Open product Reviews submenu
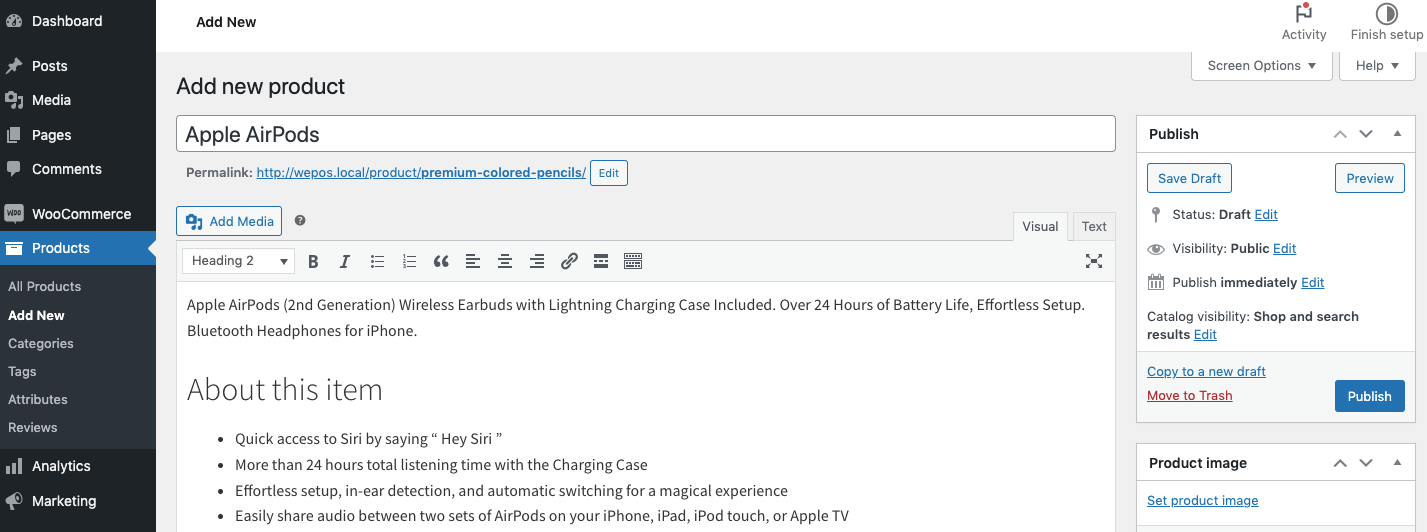1427x532 pixels. coord(33,427)
